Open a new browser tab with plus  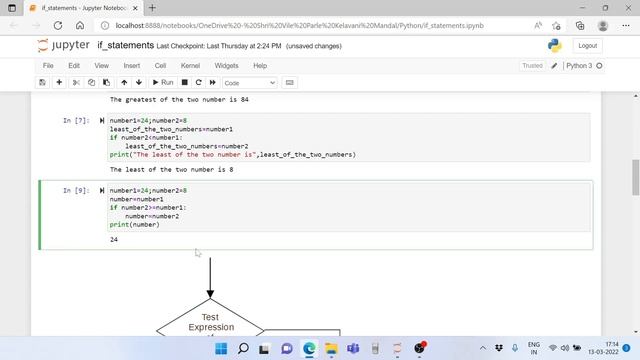152,8
